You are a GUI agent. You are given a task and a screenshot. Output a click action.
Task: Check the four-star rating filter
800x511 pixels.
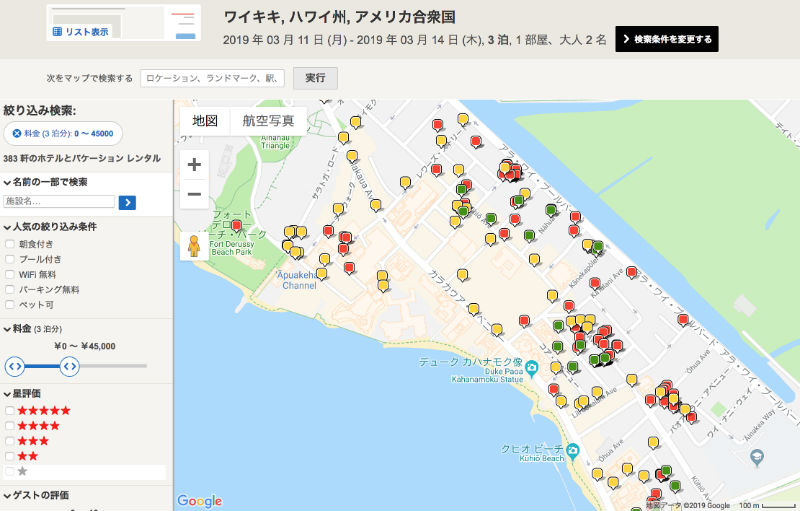[9, 426]
